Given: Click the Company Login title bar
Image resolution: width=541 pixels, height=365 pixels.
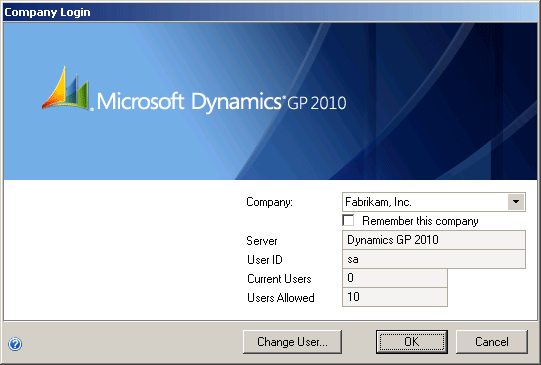Looking at the screenshot, I should [270, 12].
